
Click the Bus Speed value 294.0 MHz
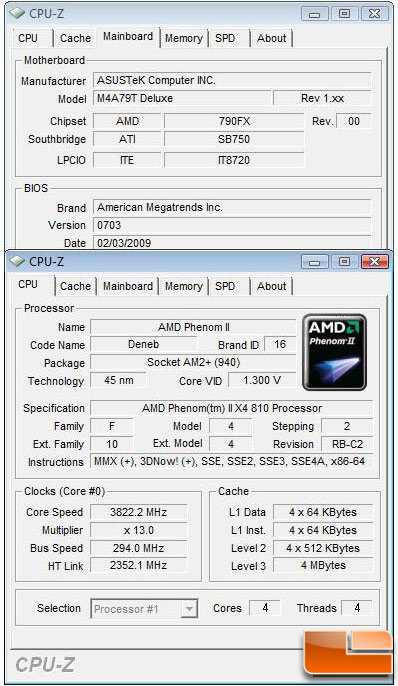click(x=139, y=548)
